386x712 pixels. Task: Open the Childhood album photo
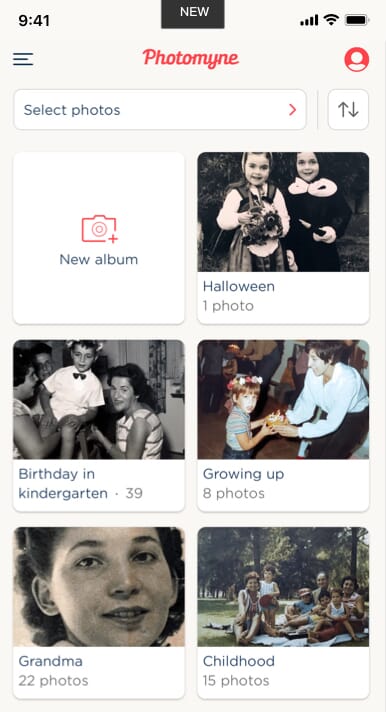click(283, 587)
